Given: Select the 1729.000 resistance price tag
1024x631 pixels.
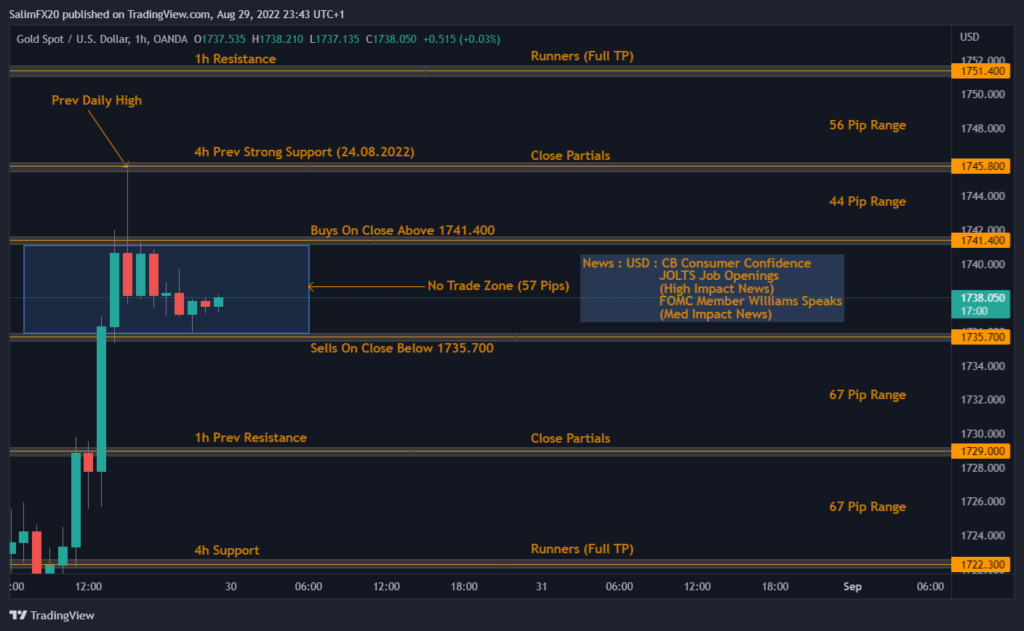Looking at the screenshot, I should click(981, 451).
